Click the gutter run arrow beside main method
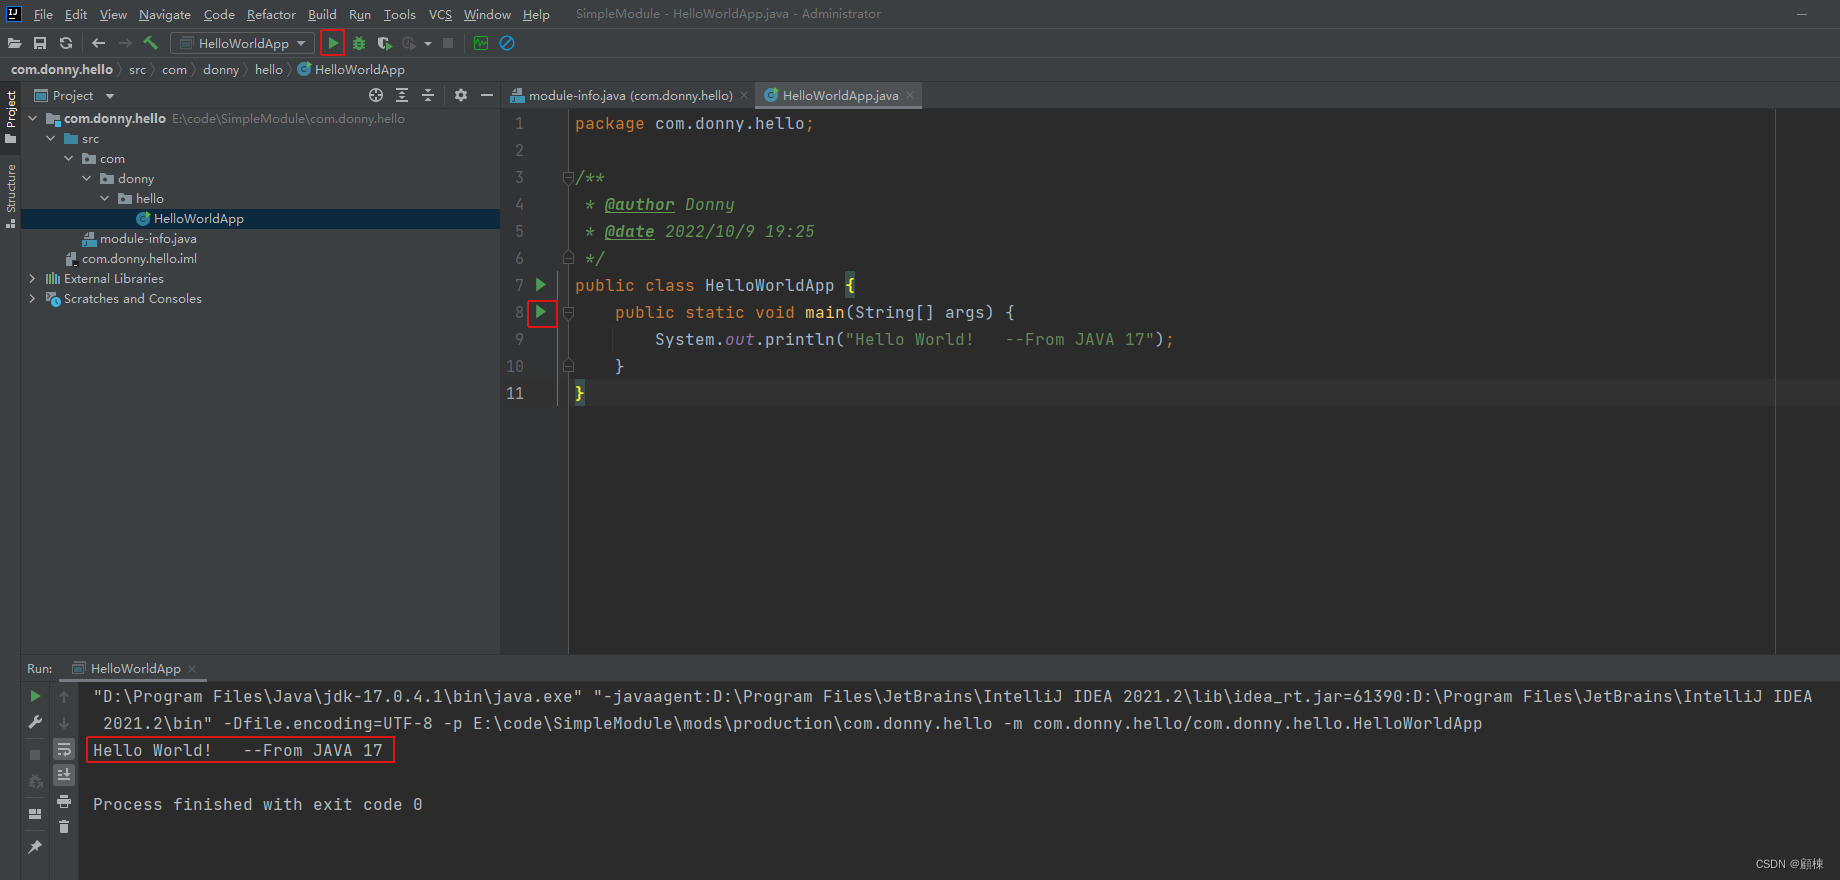The image size is (1840, 880). (x=541, y=312)
